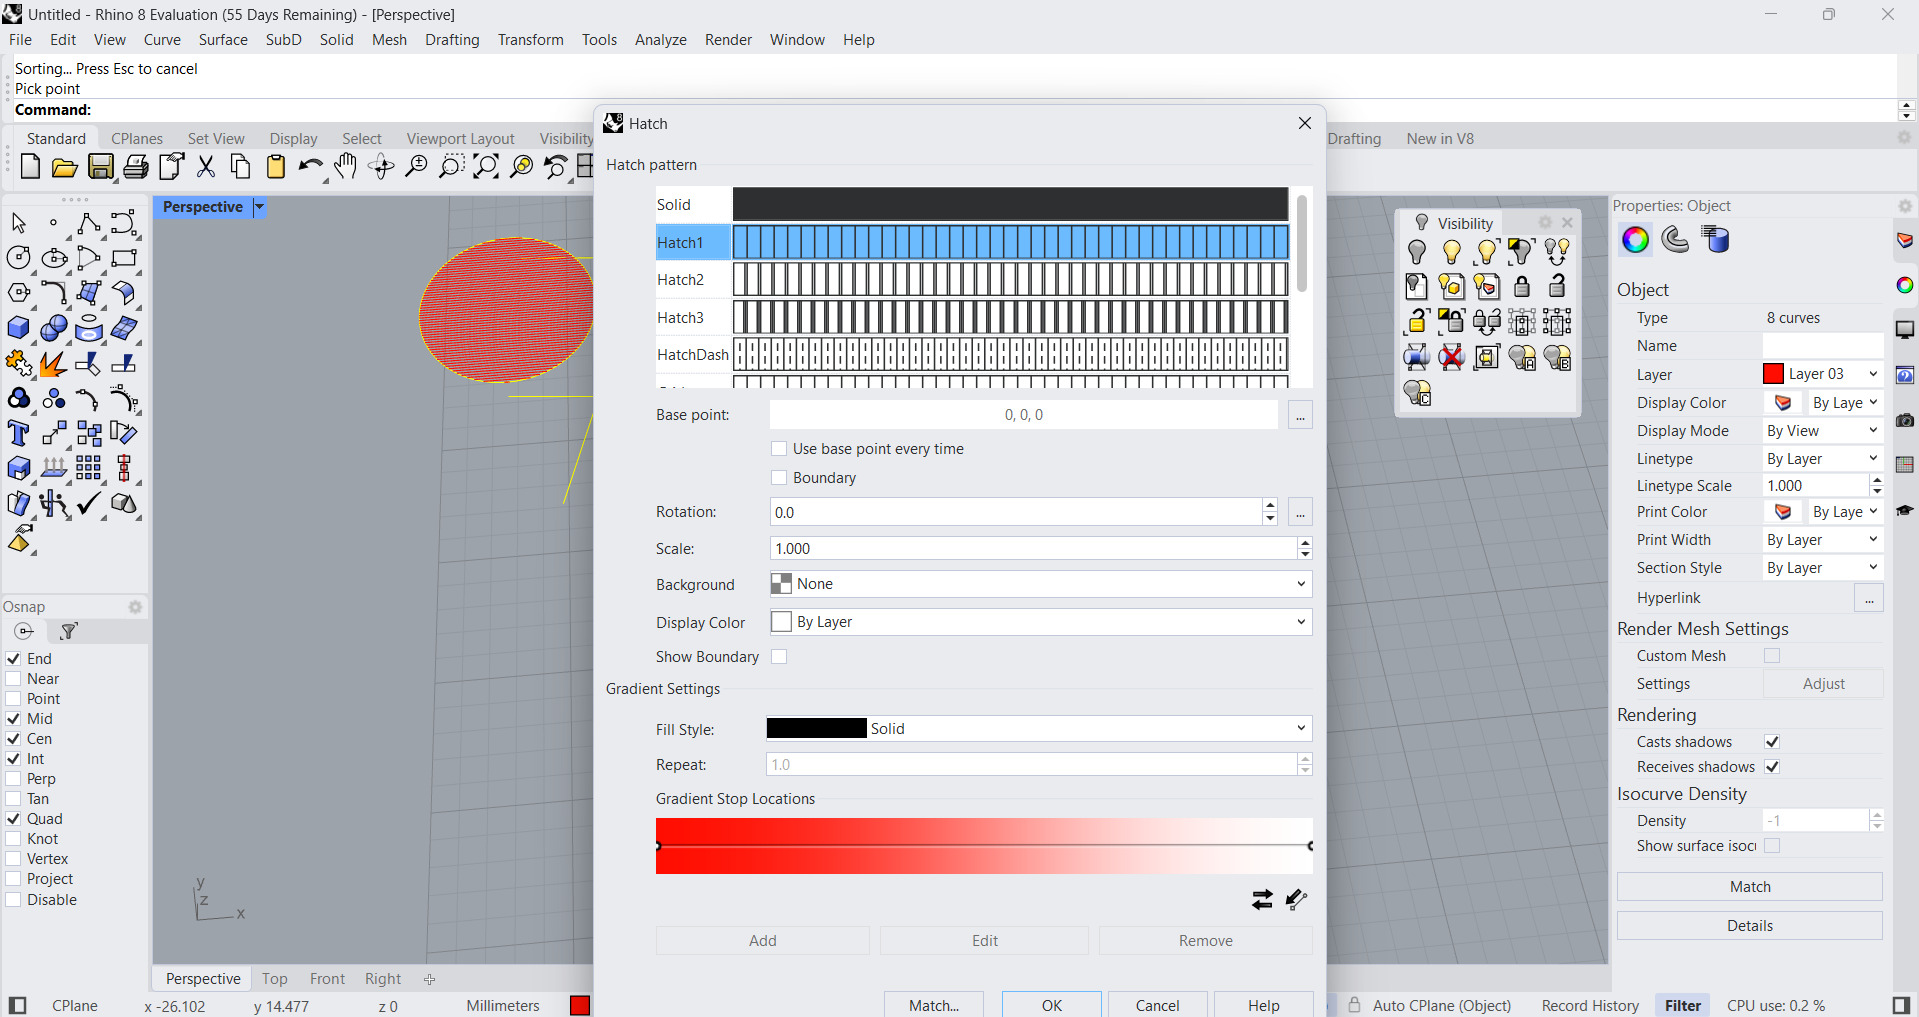Click the reverse gradient swap arrows icon
Viewport: 1919px width, 1017px height.
click(x=1262, y=900)
